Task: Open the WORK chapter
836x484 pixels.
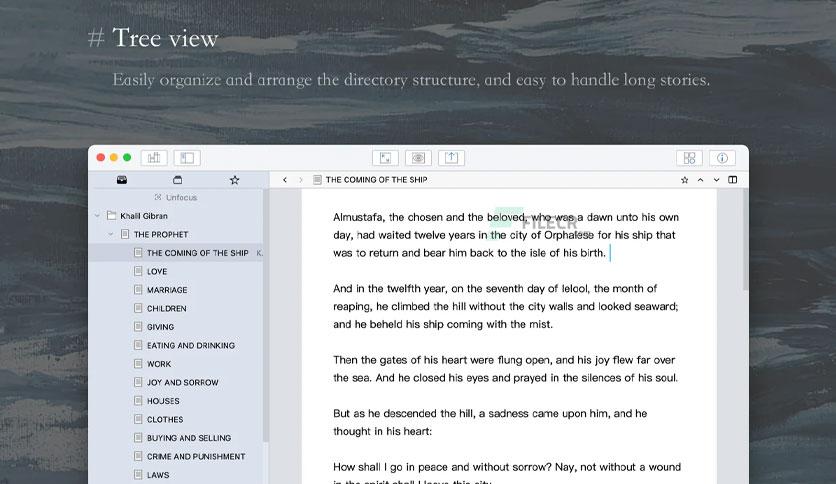Action: pos(176,364)
